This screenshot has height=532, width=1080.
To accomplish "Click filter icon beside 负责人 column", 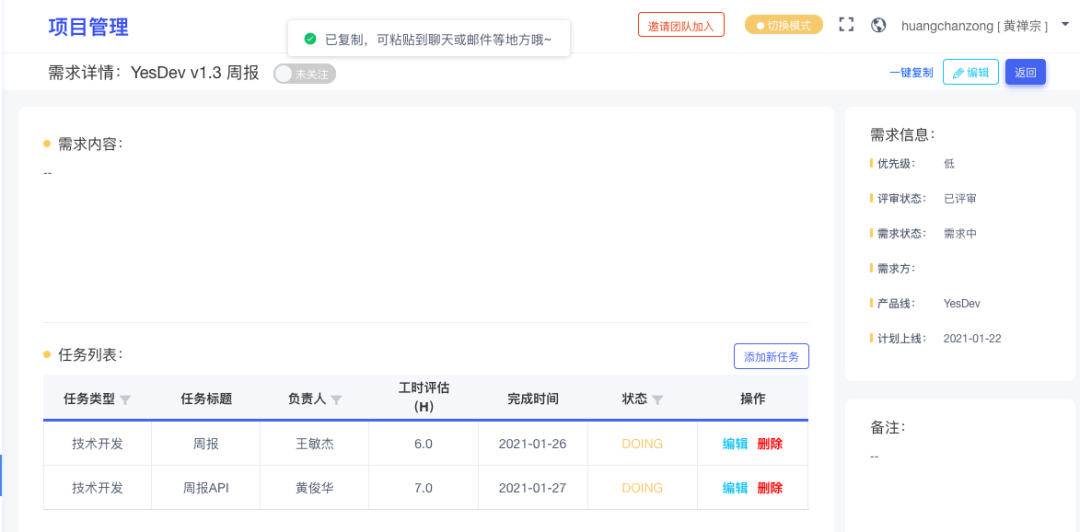I will pos(336,400).
